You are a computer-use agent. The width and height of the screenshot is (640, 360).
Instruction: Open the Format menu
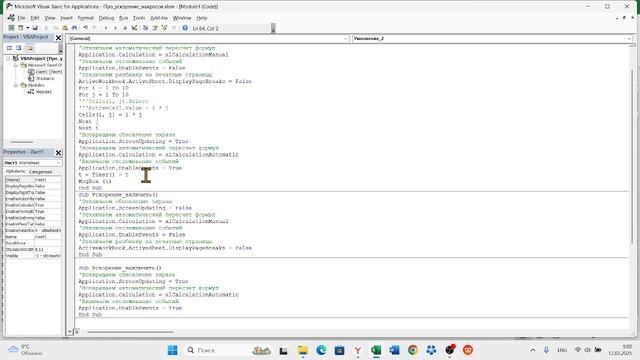(85, 18)
